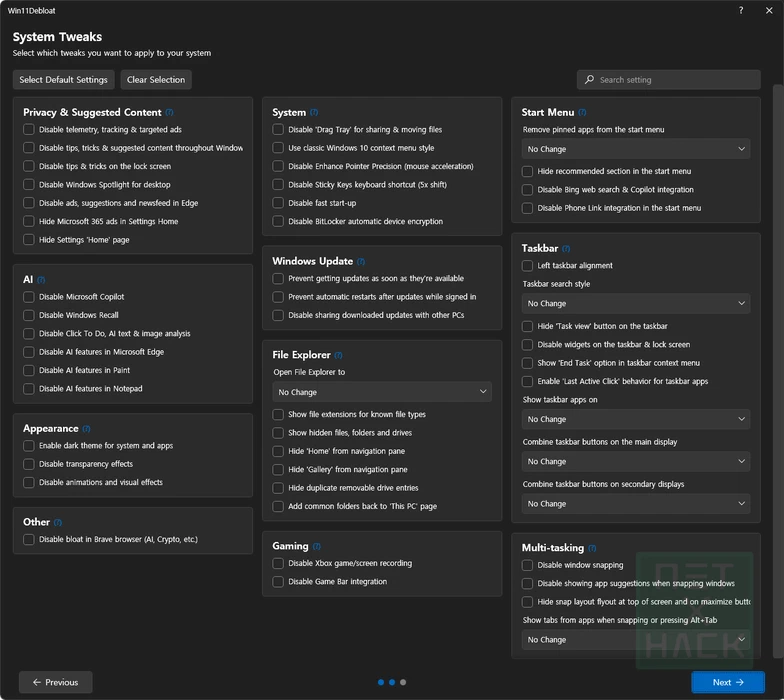Click the info icon next to File Explorer
The image size is (784, 700).
(x=338, y=355)
